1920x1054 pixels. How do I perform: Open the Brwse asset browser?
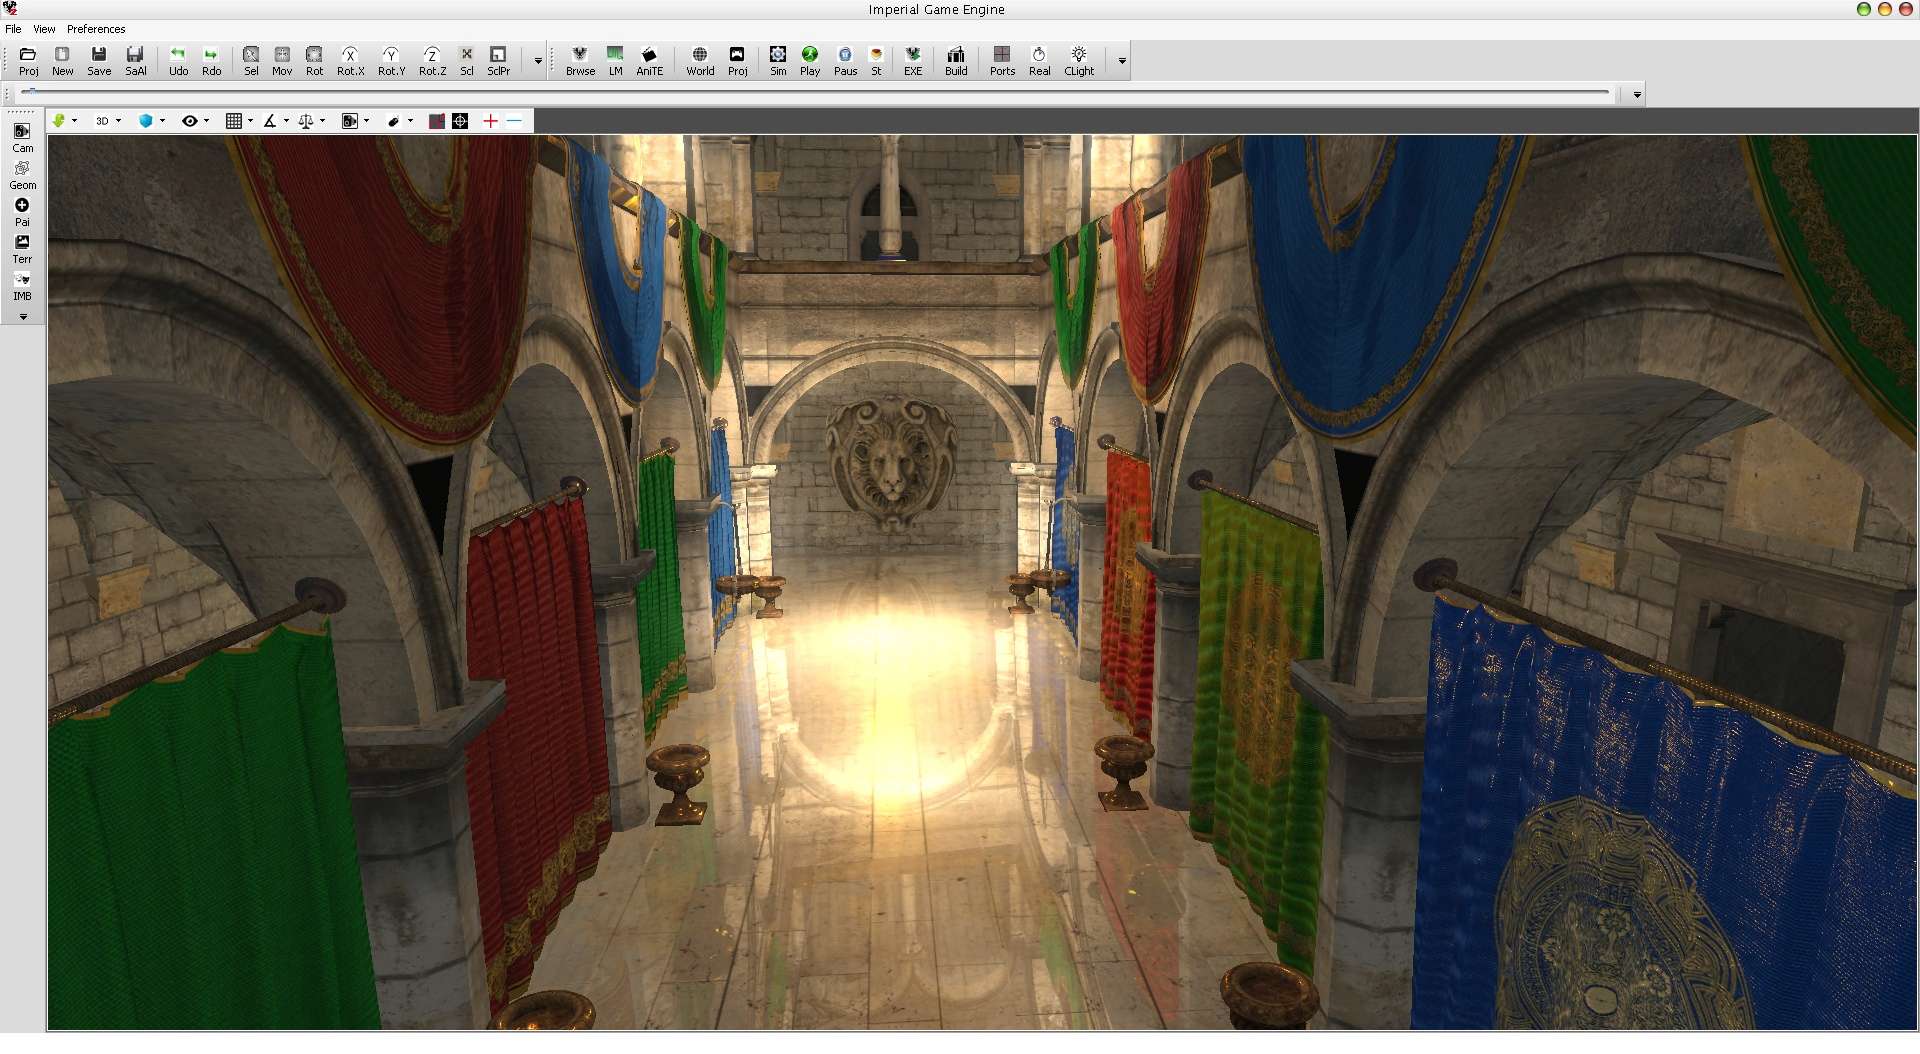[580, 60]
